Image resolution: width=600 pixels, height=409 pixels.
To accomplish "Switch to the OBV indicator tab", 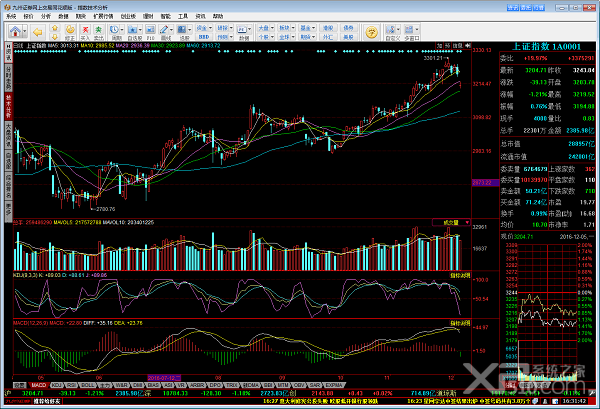I will (x=299, y=385).
